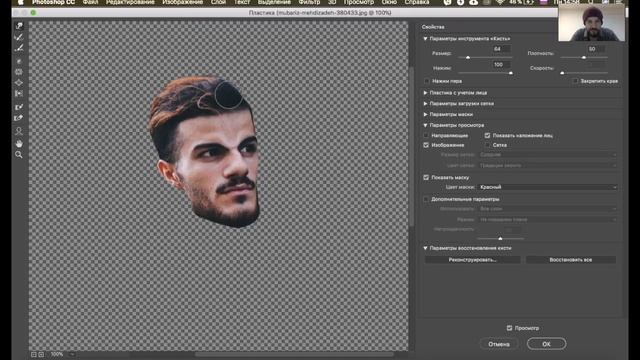Click the Нажим value field showing 100
The width and height of the screenshot is (640, 360).
tap(501, 64)
